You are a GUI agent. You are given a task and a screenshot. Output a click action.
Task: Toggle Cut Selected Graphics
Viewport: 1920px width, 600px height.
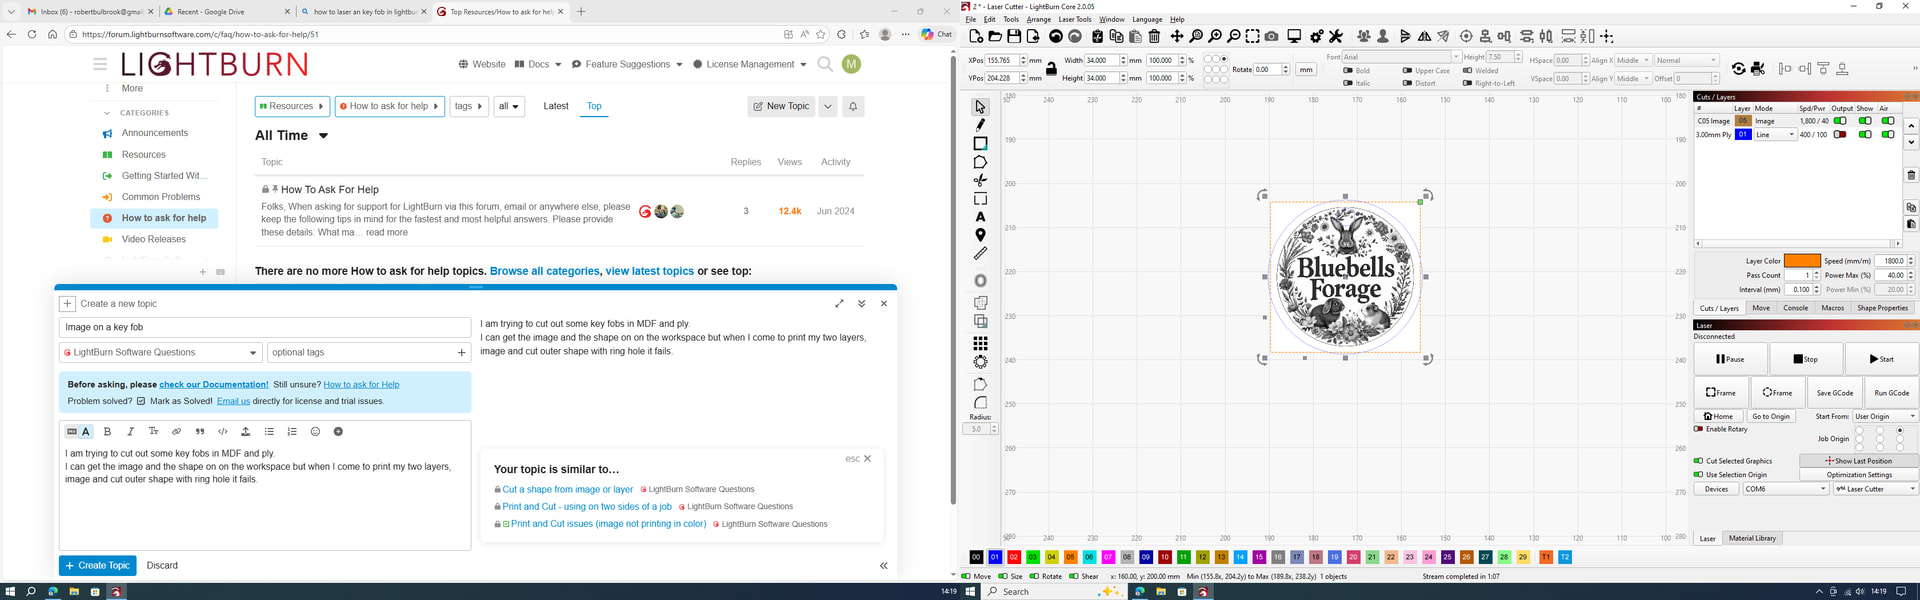[x=1698, y=461]
